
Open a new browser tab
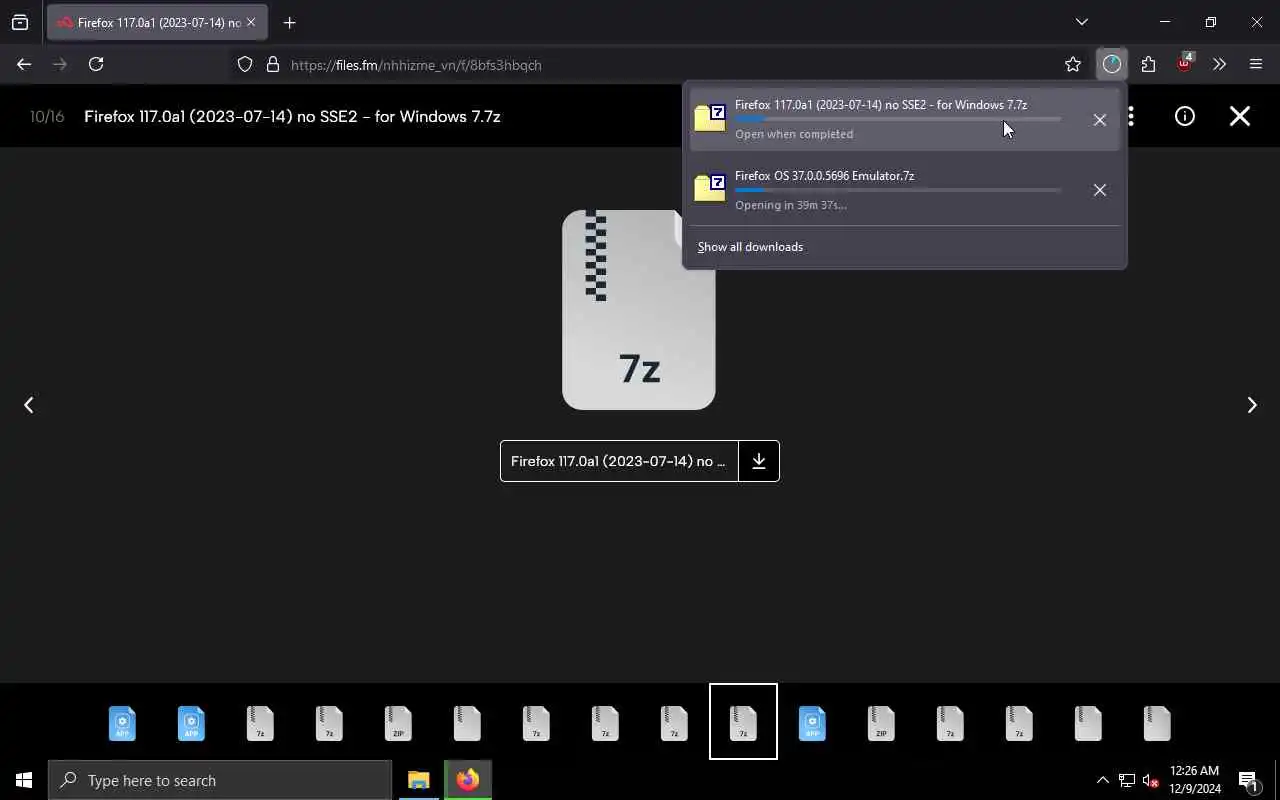pos(289,22)
